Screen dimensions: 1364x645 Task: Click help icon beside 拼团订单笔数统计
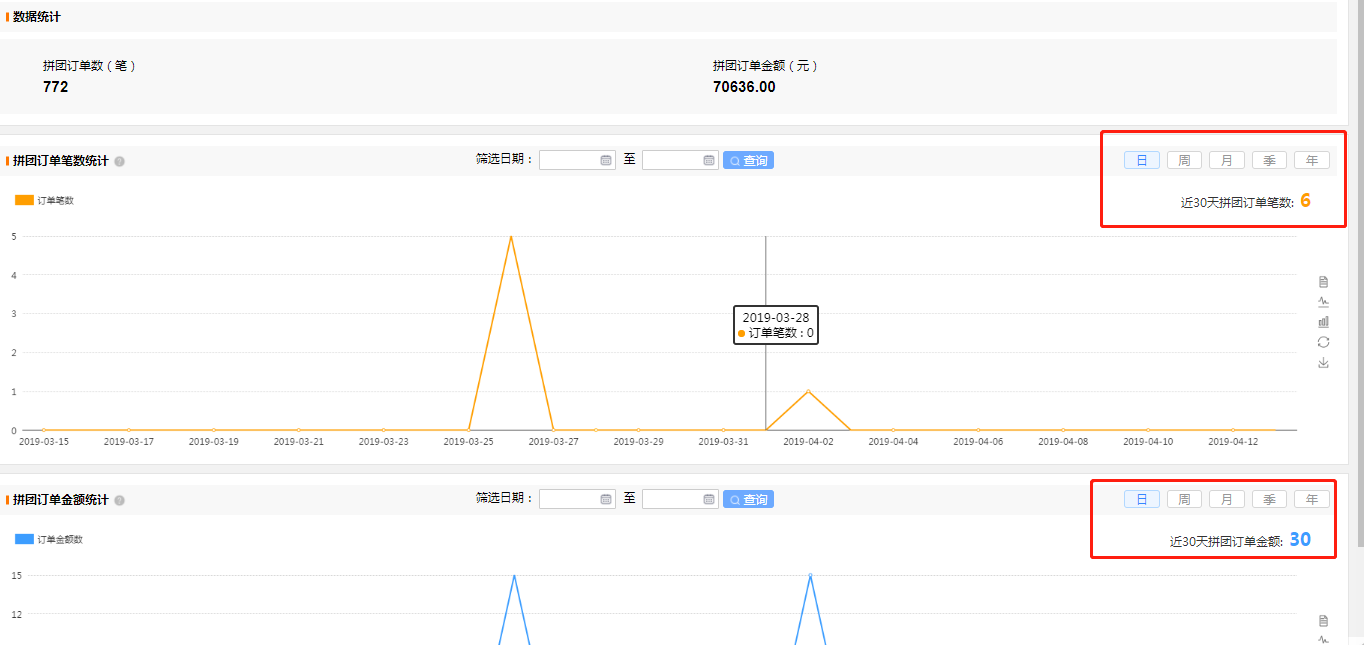pos(119,161)
